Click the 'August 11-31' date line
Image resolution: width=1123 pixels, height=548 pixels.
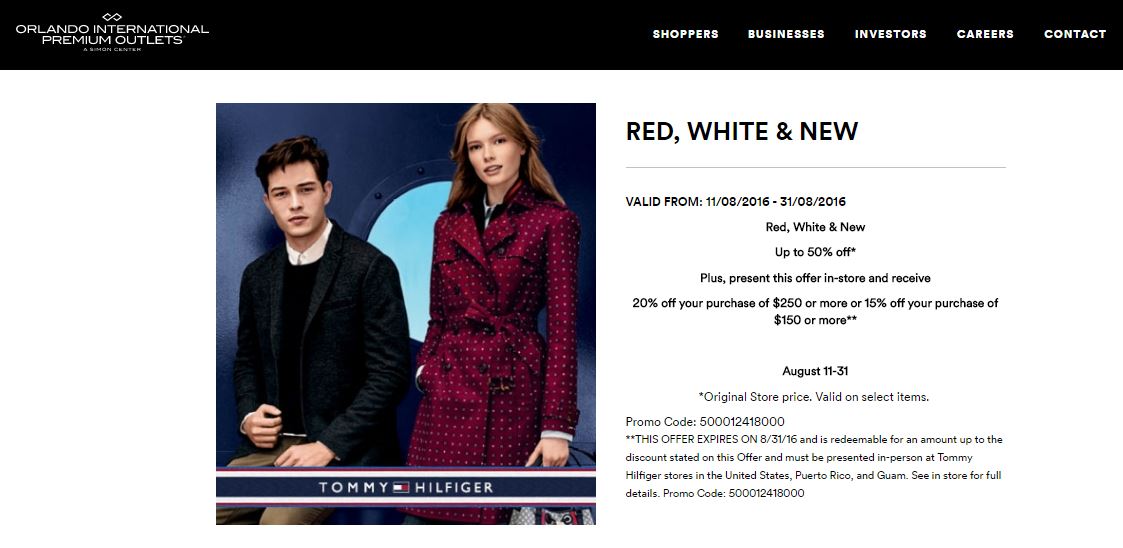pos(815,371)
